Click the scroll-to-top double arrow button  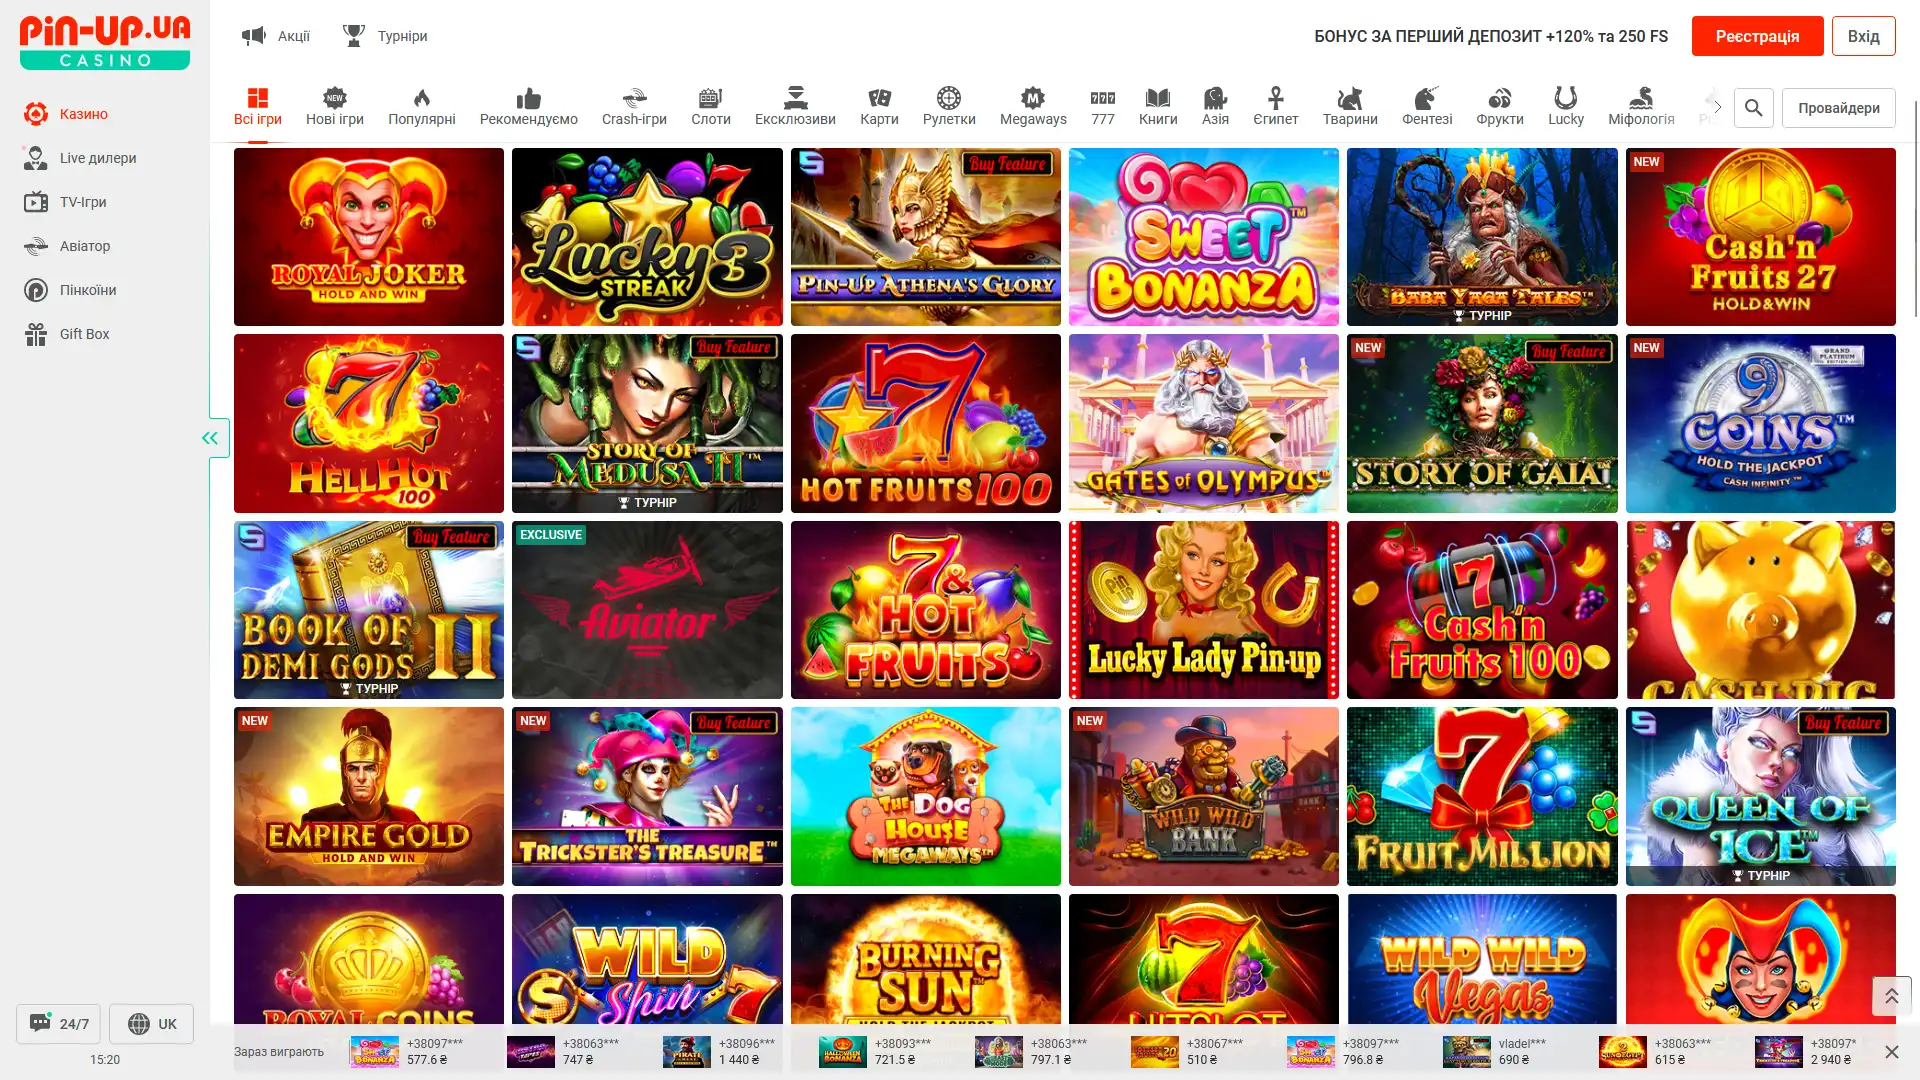coord(1891,996)
